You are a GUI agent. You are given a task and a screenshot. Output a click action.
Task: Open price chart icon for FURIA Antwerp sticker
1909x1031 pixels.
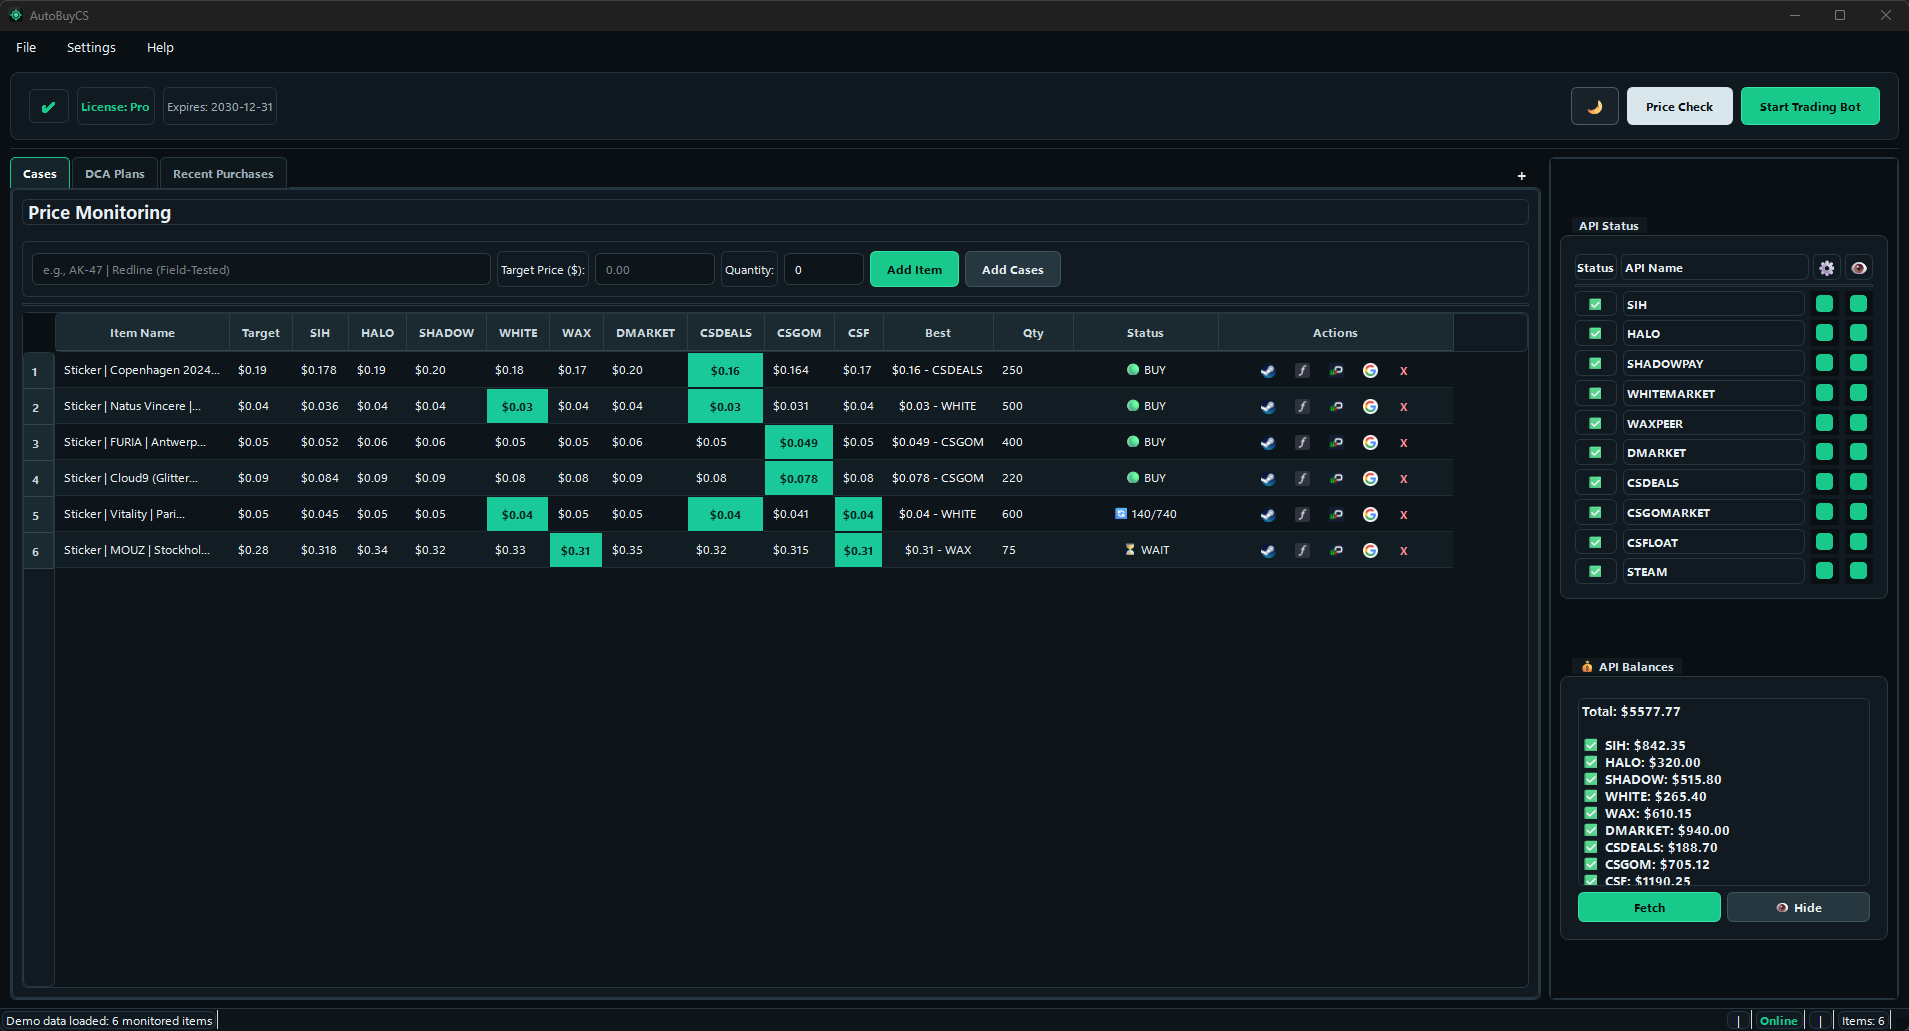click(1336, 442)
